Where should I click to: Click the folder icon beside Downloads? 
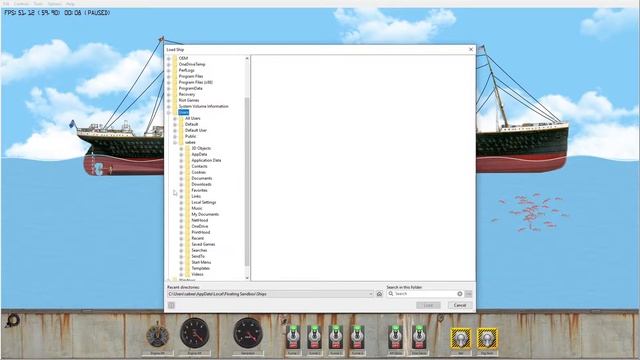click(x=188, y=184)
